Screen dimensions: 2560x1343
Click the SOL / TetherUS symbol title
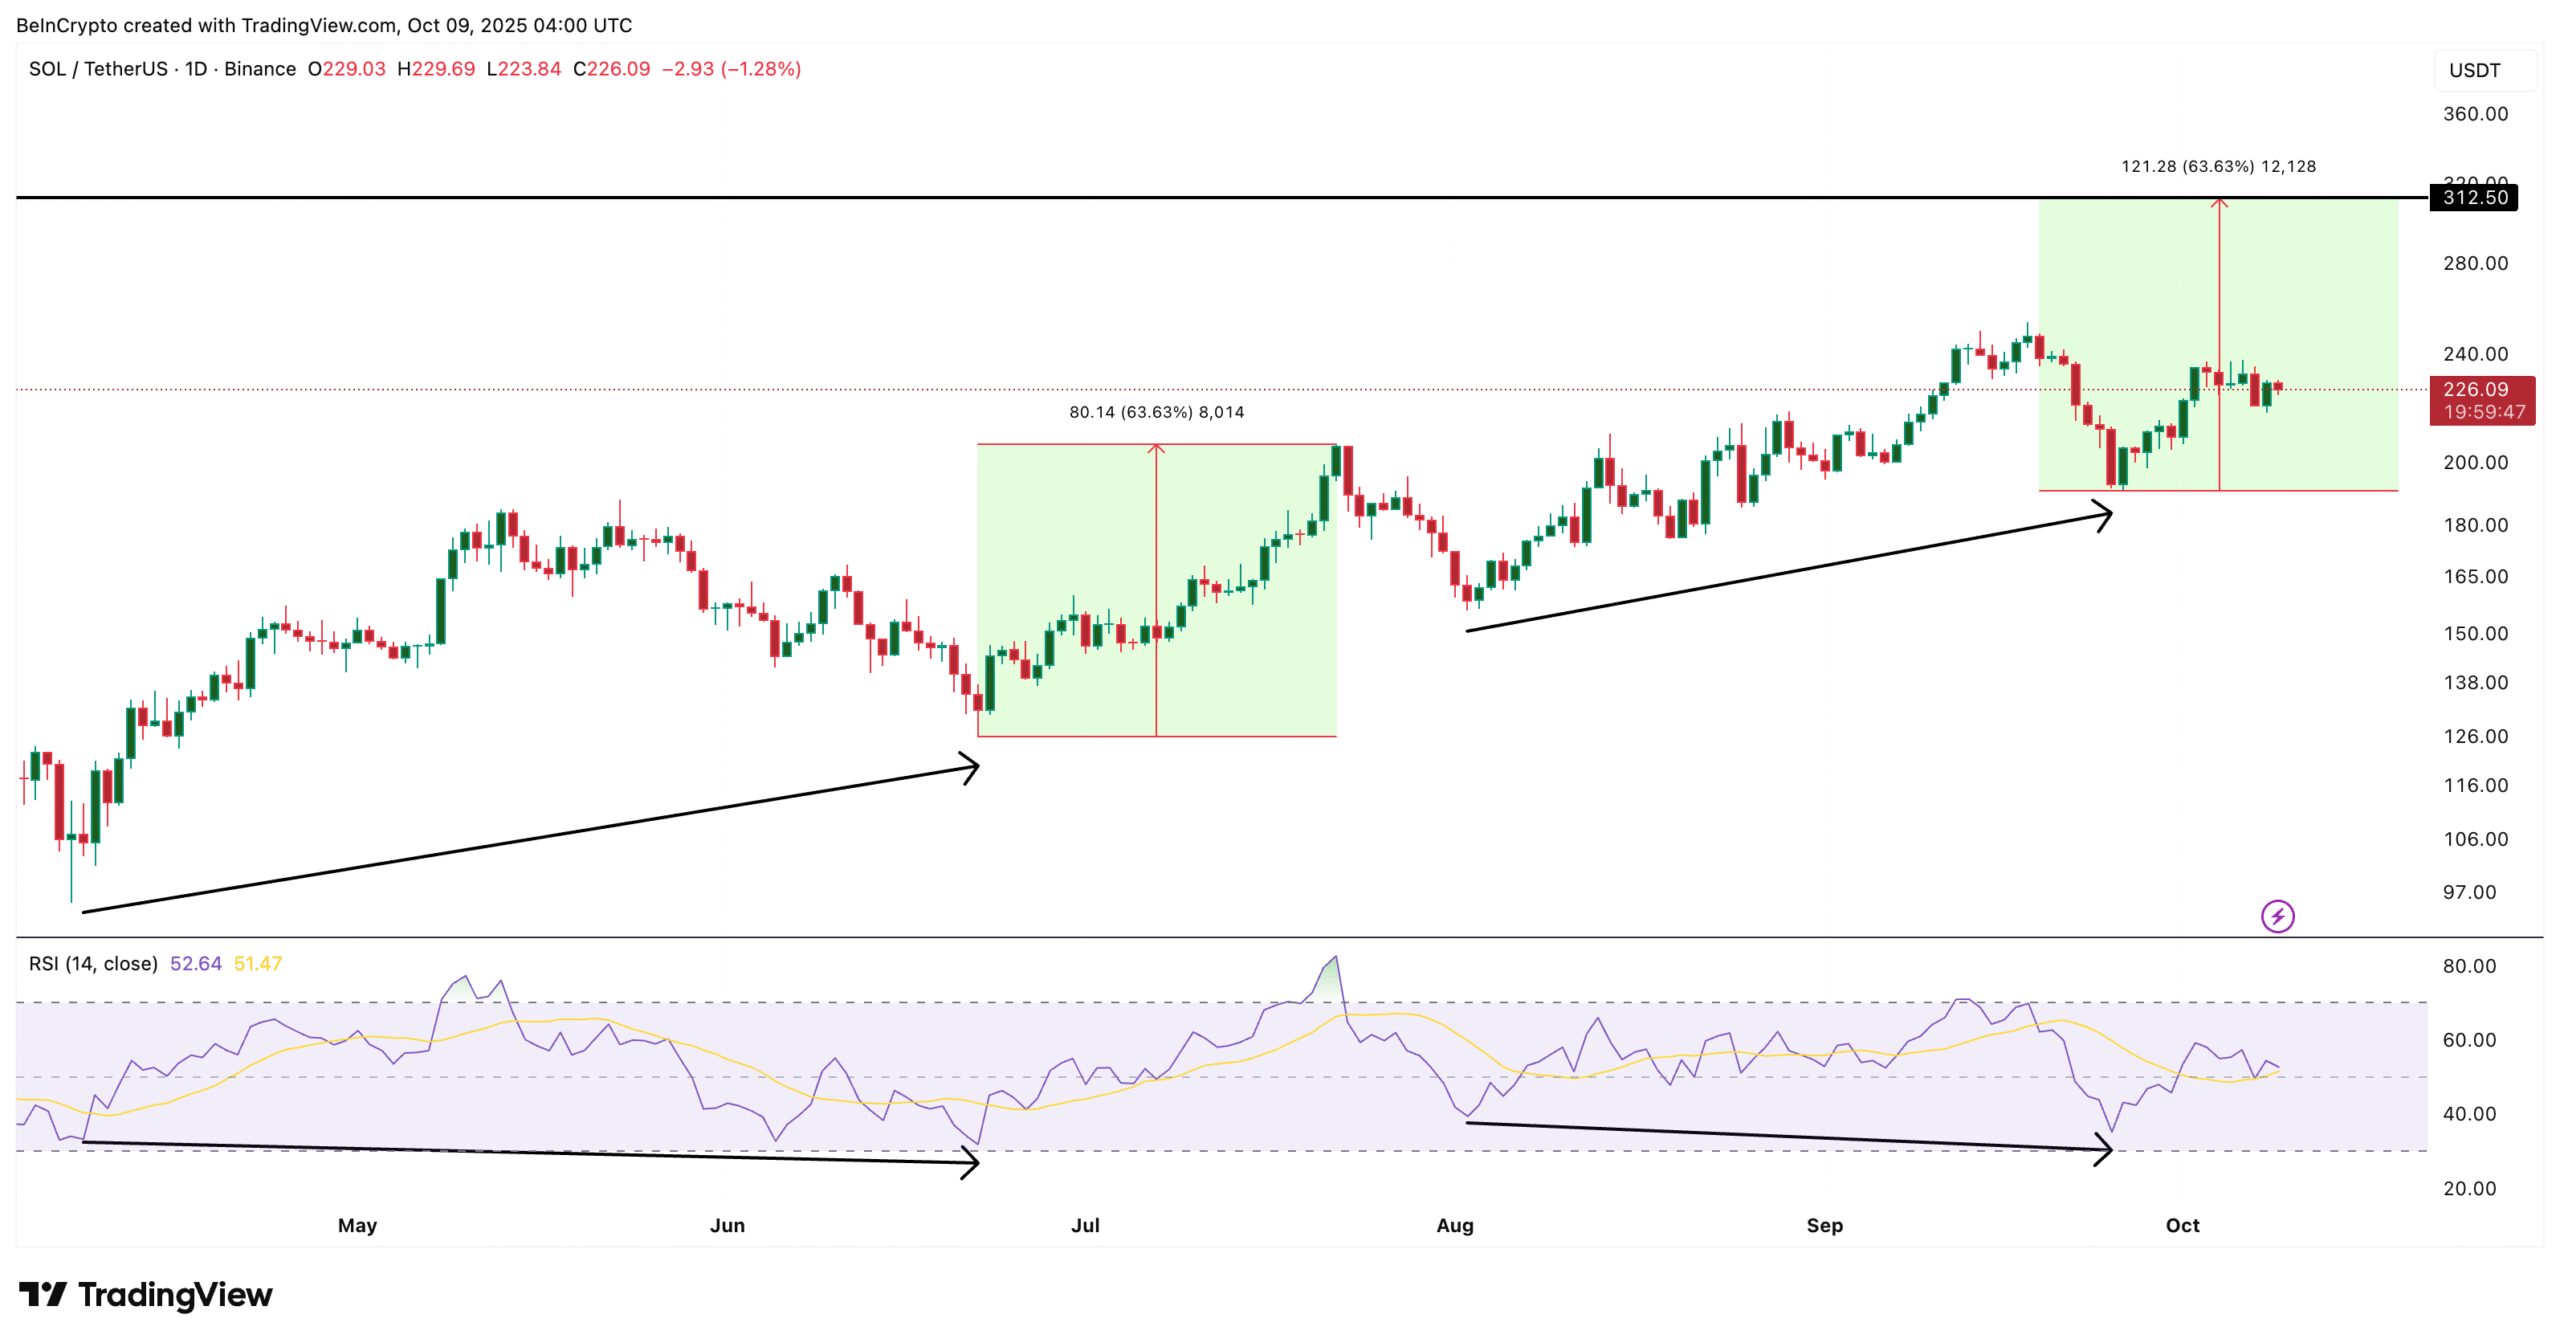pyautogui.click(x=98, y=69)
